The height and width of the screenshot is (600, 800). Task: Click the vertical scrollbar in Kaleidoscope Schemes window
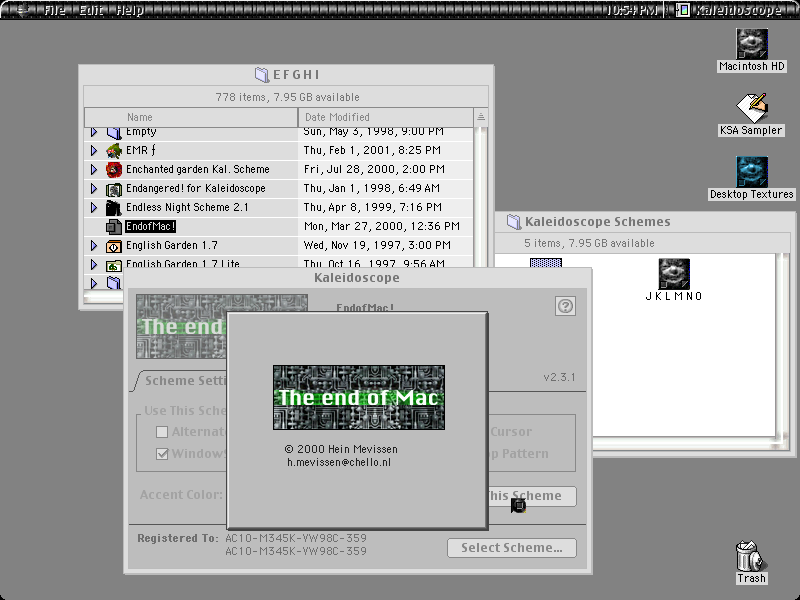782,347
